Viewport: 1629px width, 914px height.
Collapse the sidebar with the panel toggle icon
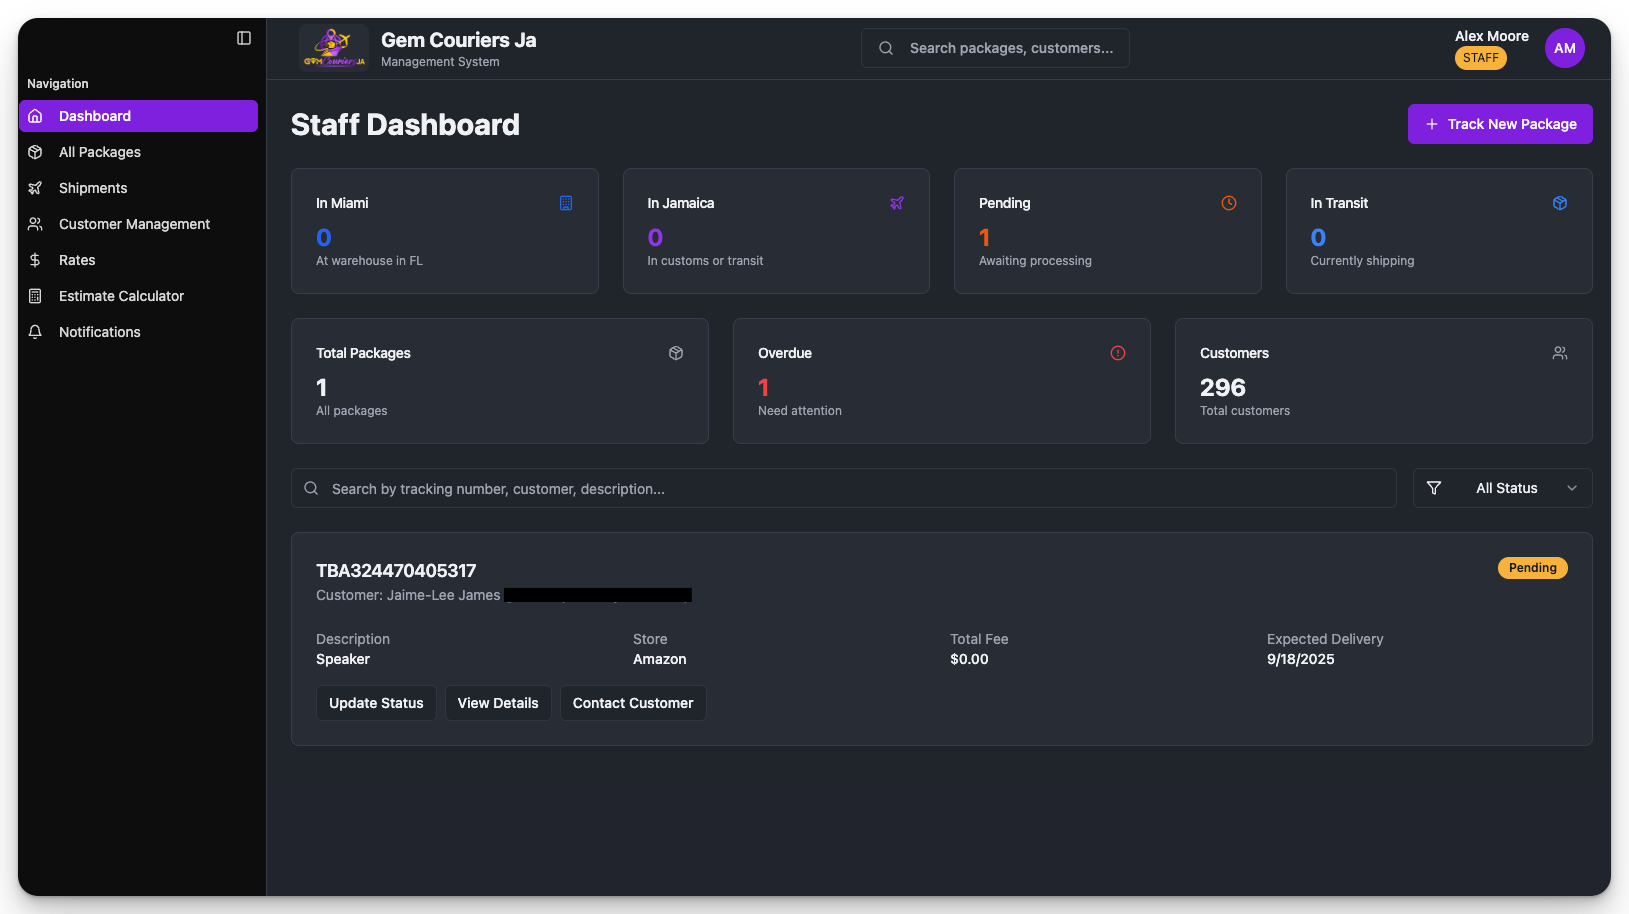(x=244, y=38)
